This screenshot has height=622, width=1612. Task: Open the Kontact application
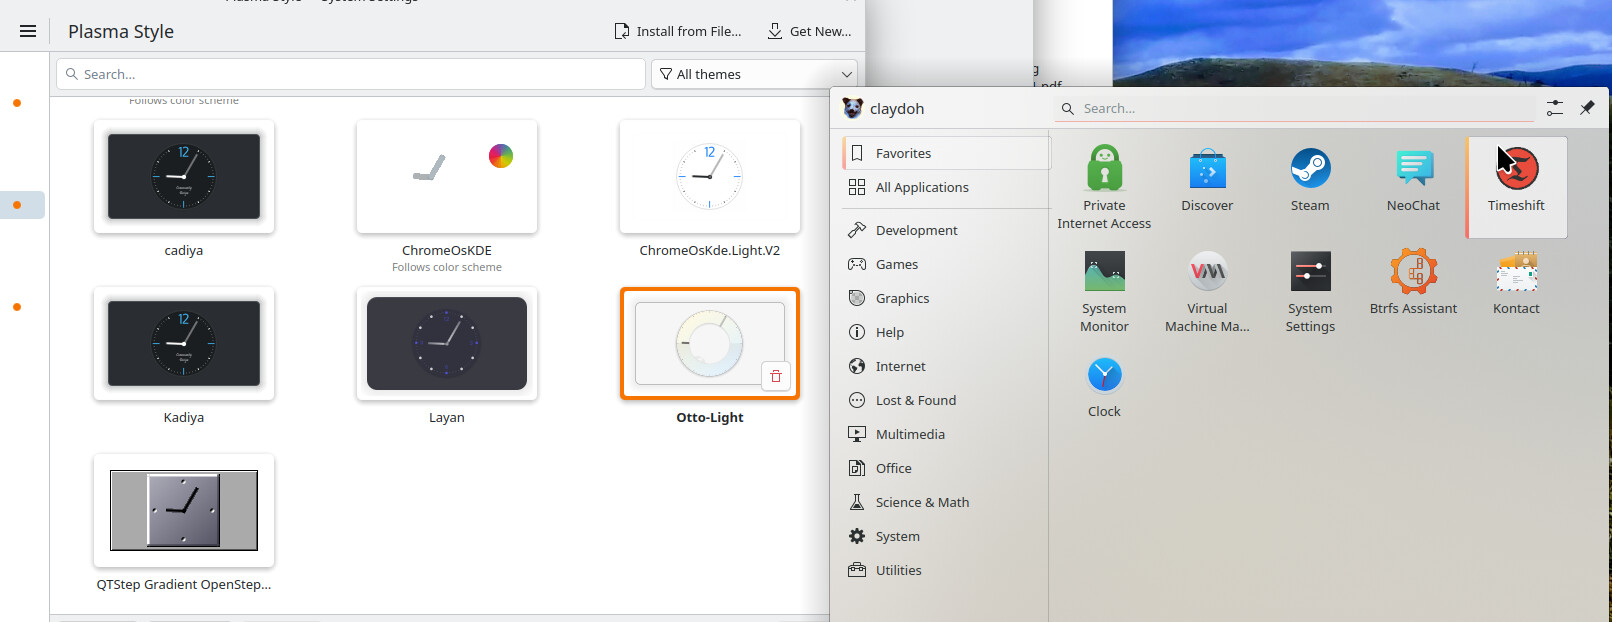[x=1516, y=272]
